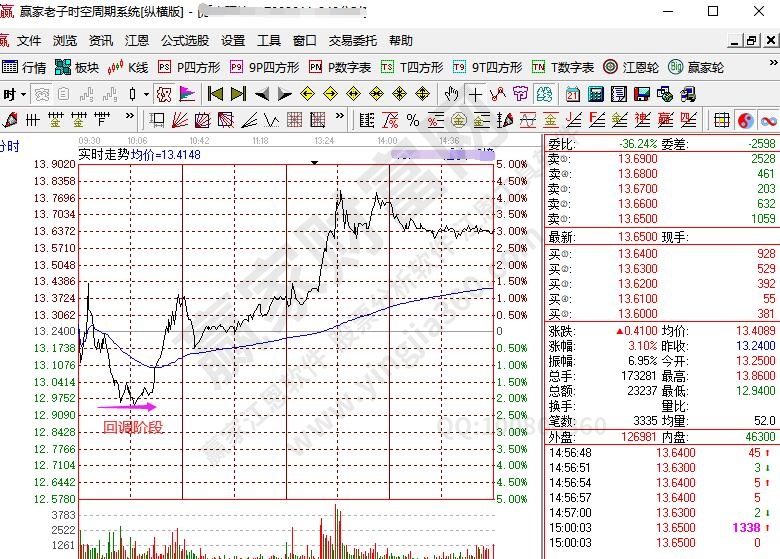780x559 pixels.
Task: Open the 江恩轮 Gann wheel tool
Action: pos(633,67)
